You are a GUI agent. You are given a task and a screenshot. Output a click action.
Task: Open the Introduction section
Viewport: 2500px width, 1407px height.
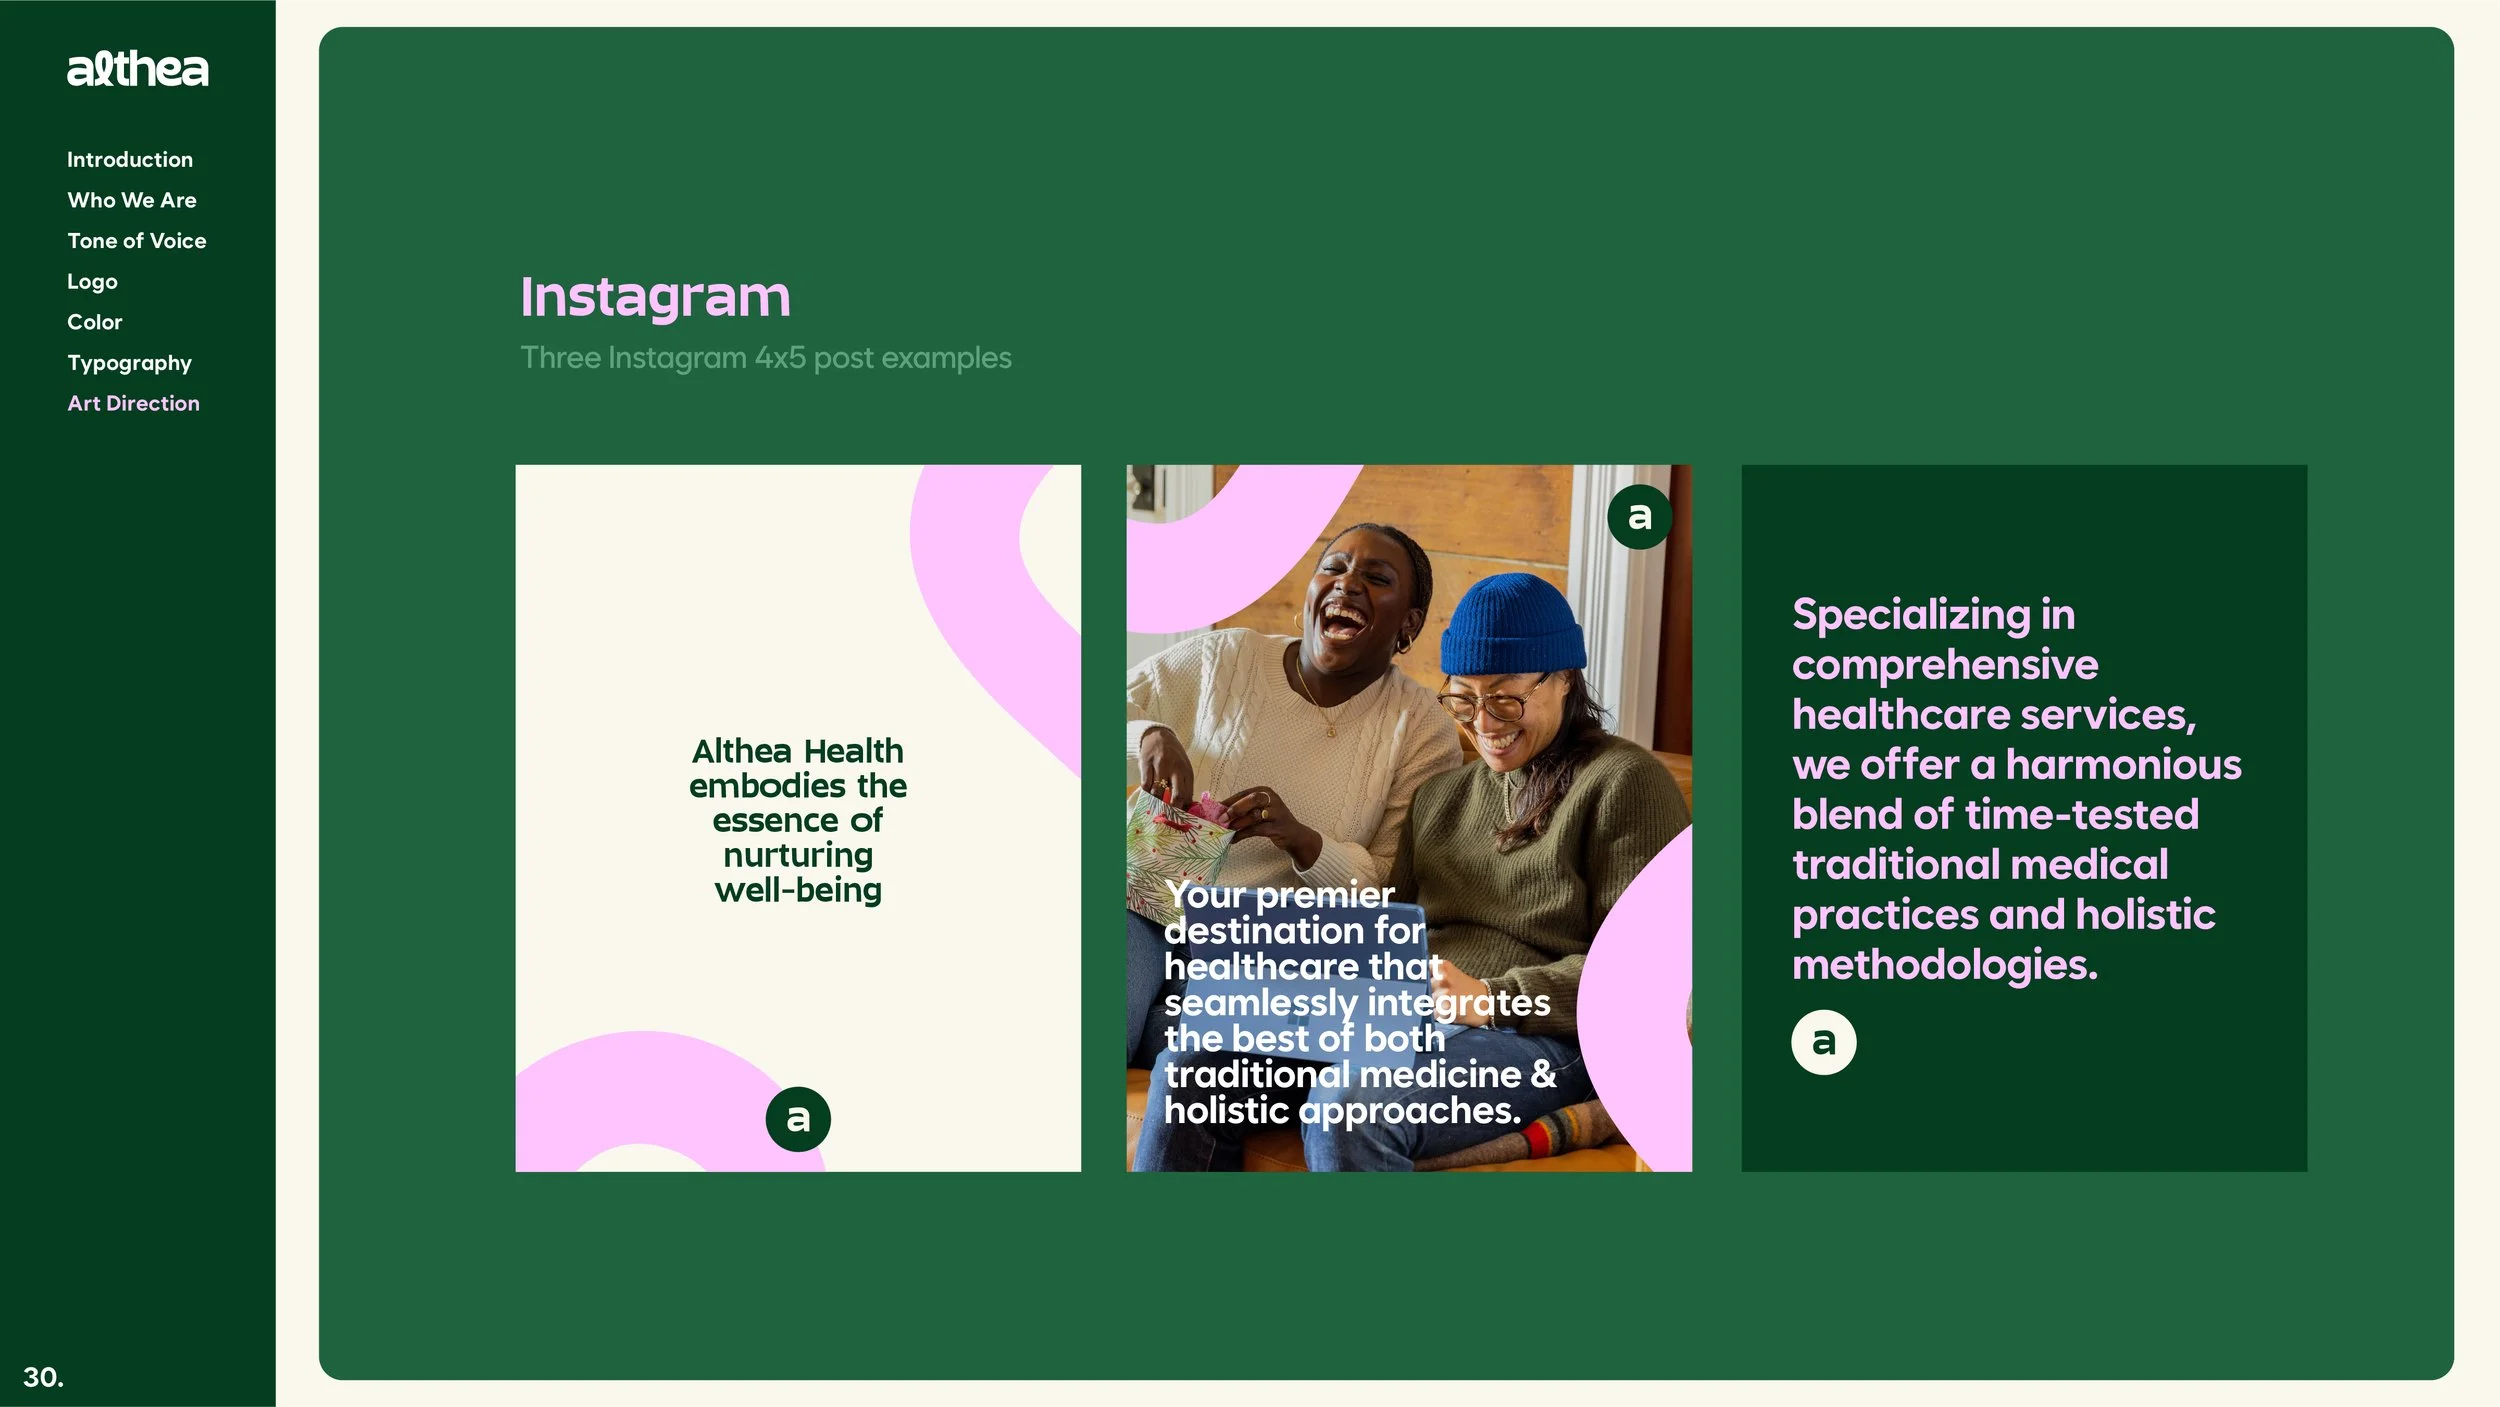click(x=130, y=159)
